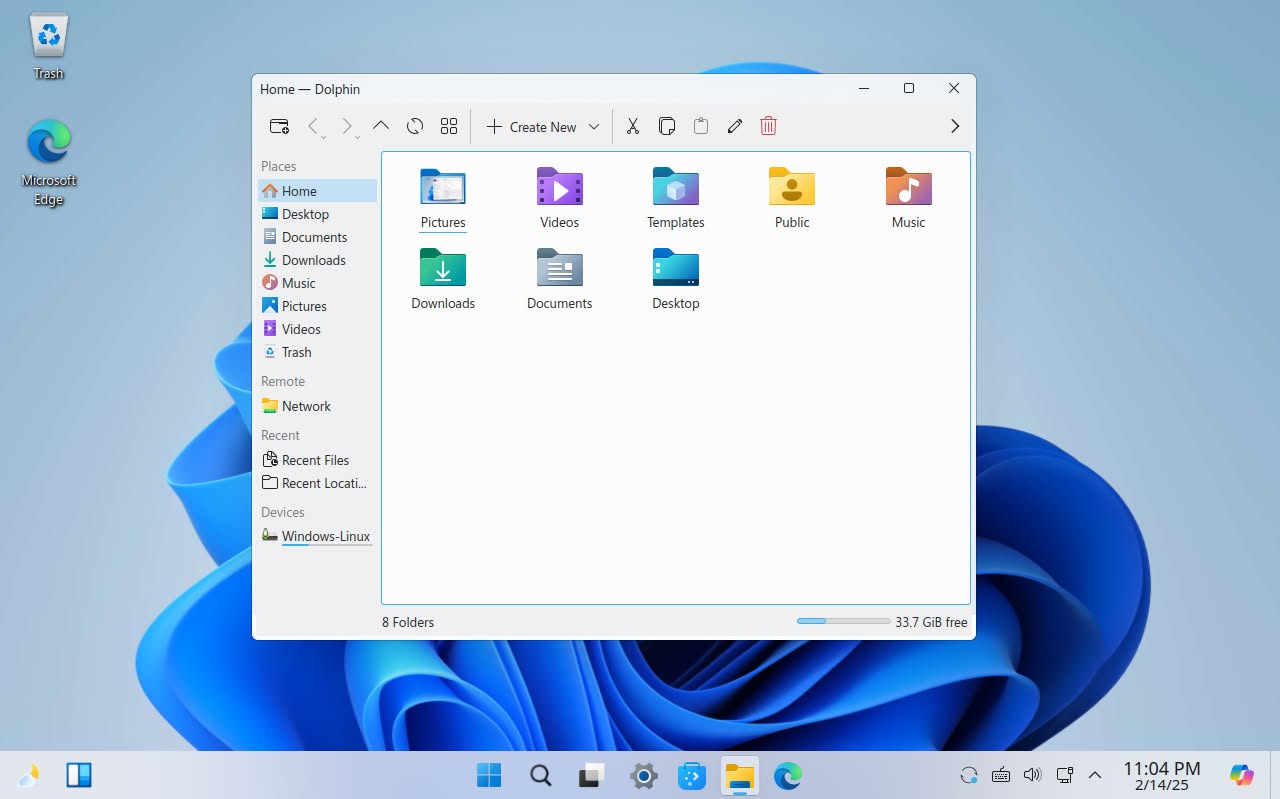Image resolution: width=1280 pixels, height=799 pixels.
Task: Click the free disk space bar
Action: tap(843, 622)
